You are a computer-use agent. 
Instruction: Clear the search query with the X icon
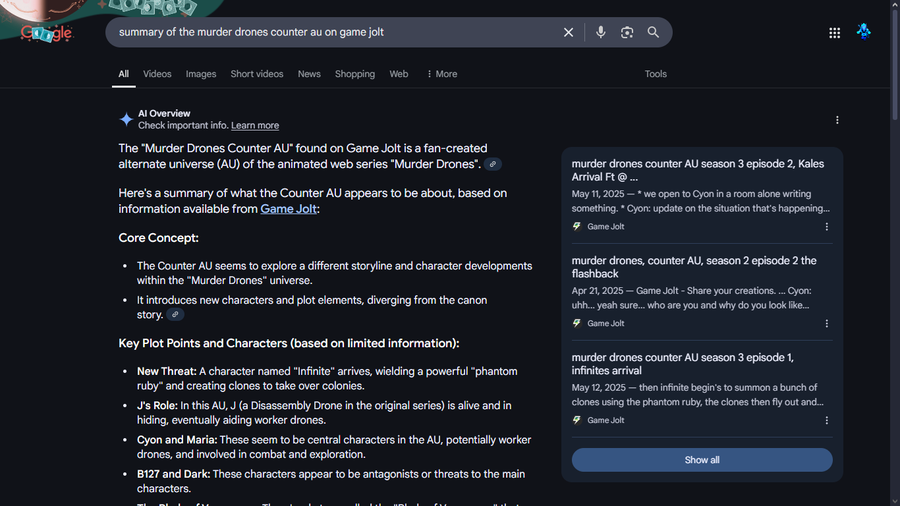click(568, 32)
